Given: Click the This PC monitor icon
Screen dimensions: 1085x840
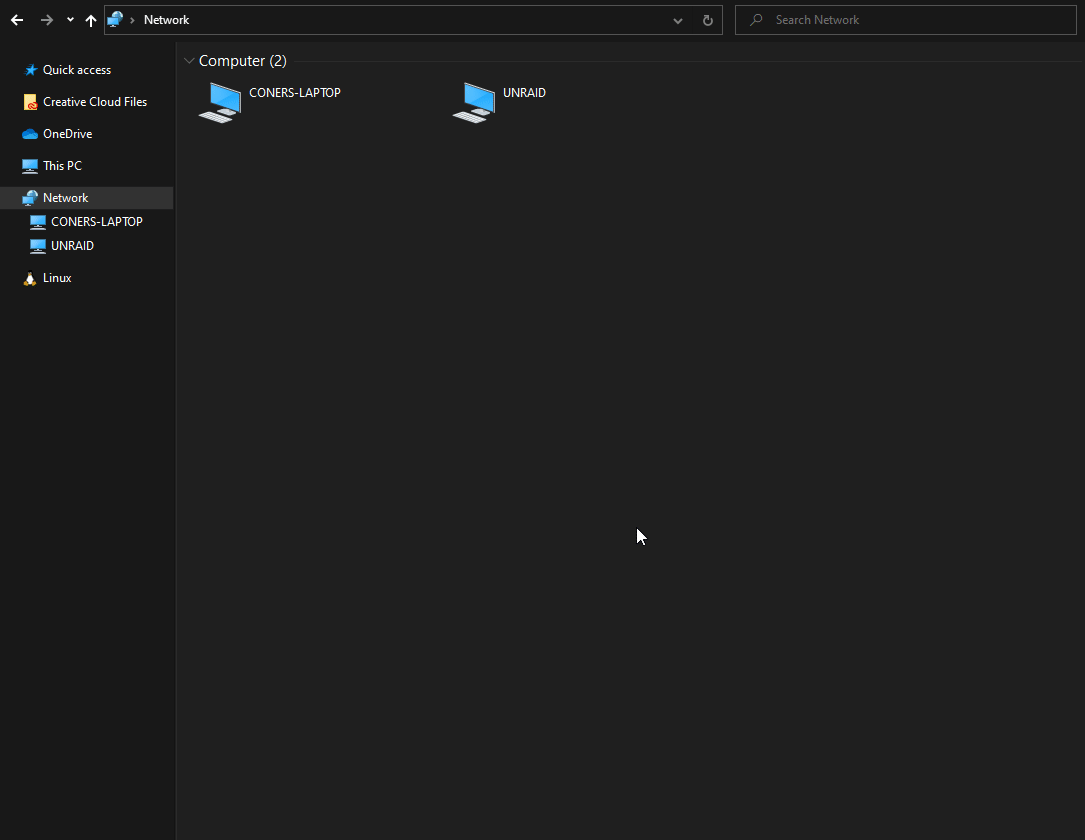Looking at the screenshot, I should 30,166.
